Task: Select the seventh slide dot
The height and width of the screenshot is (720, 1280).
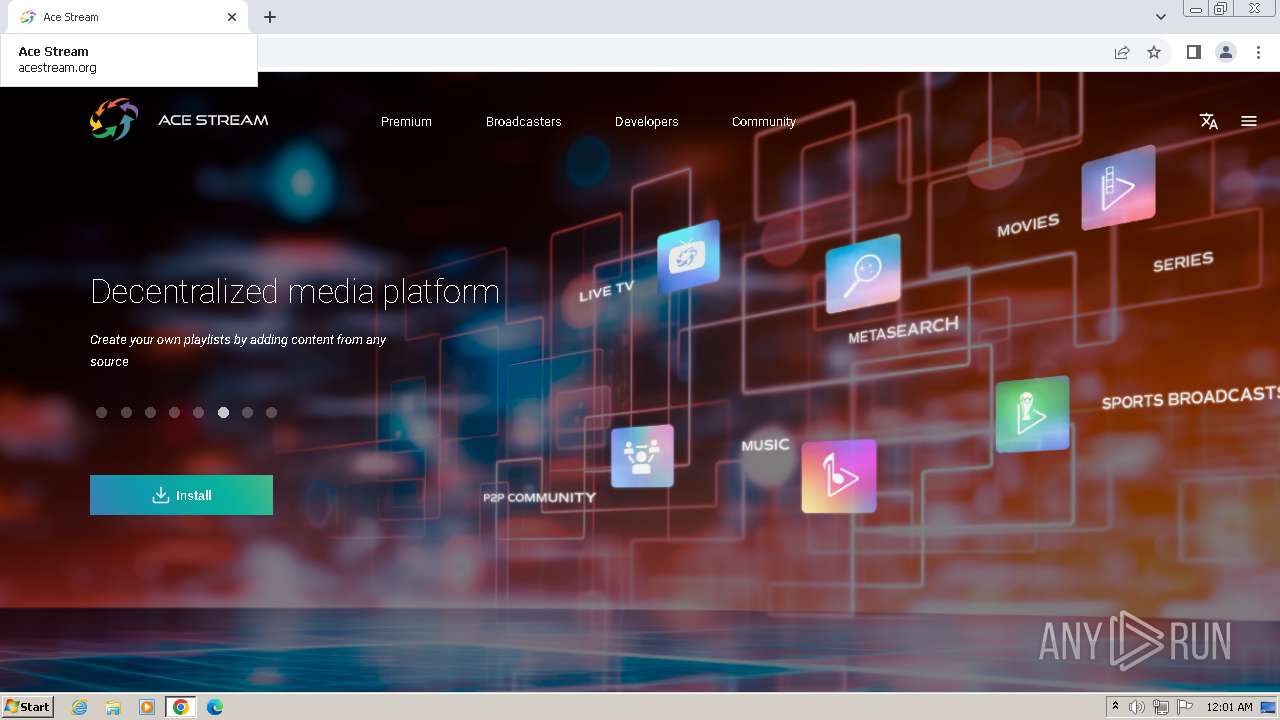Action: coord(247,412)
